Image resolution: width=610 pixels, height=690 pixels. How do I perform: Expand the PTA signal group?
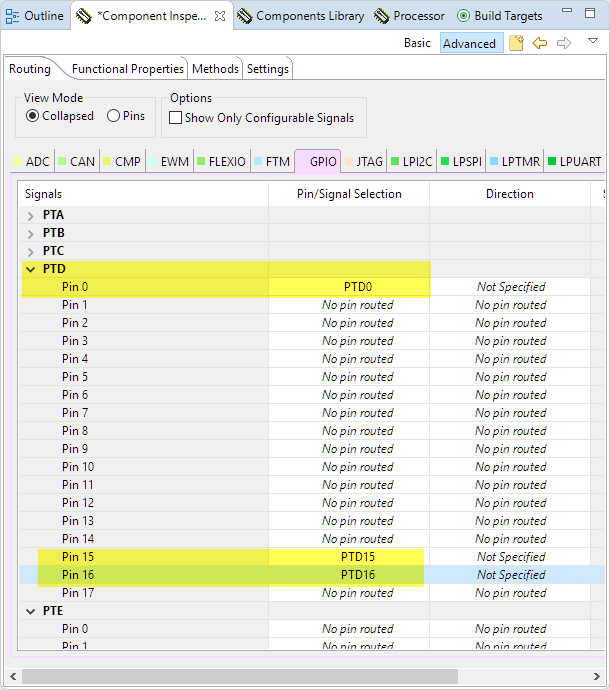point(31,215)
